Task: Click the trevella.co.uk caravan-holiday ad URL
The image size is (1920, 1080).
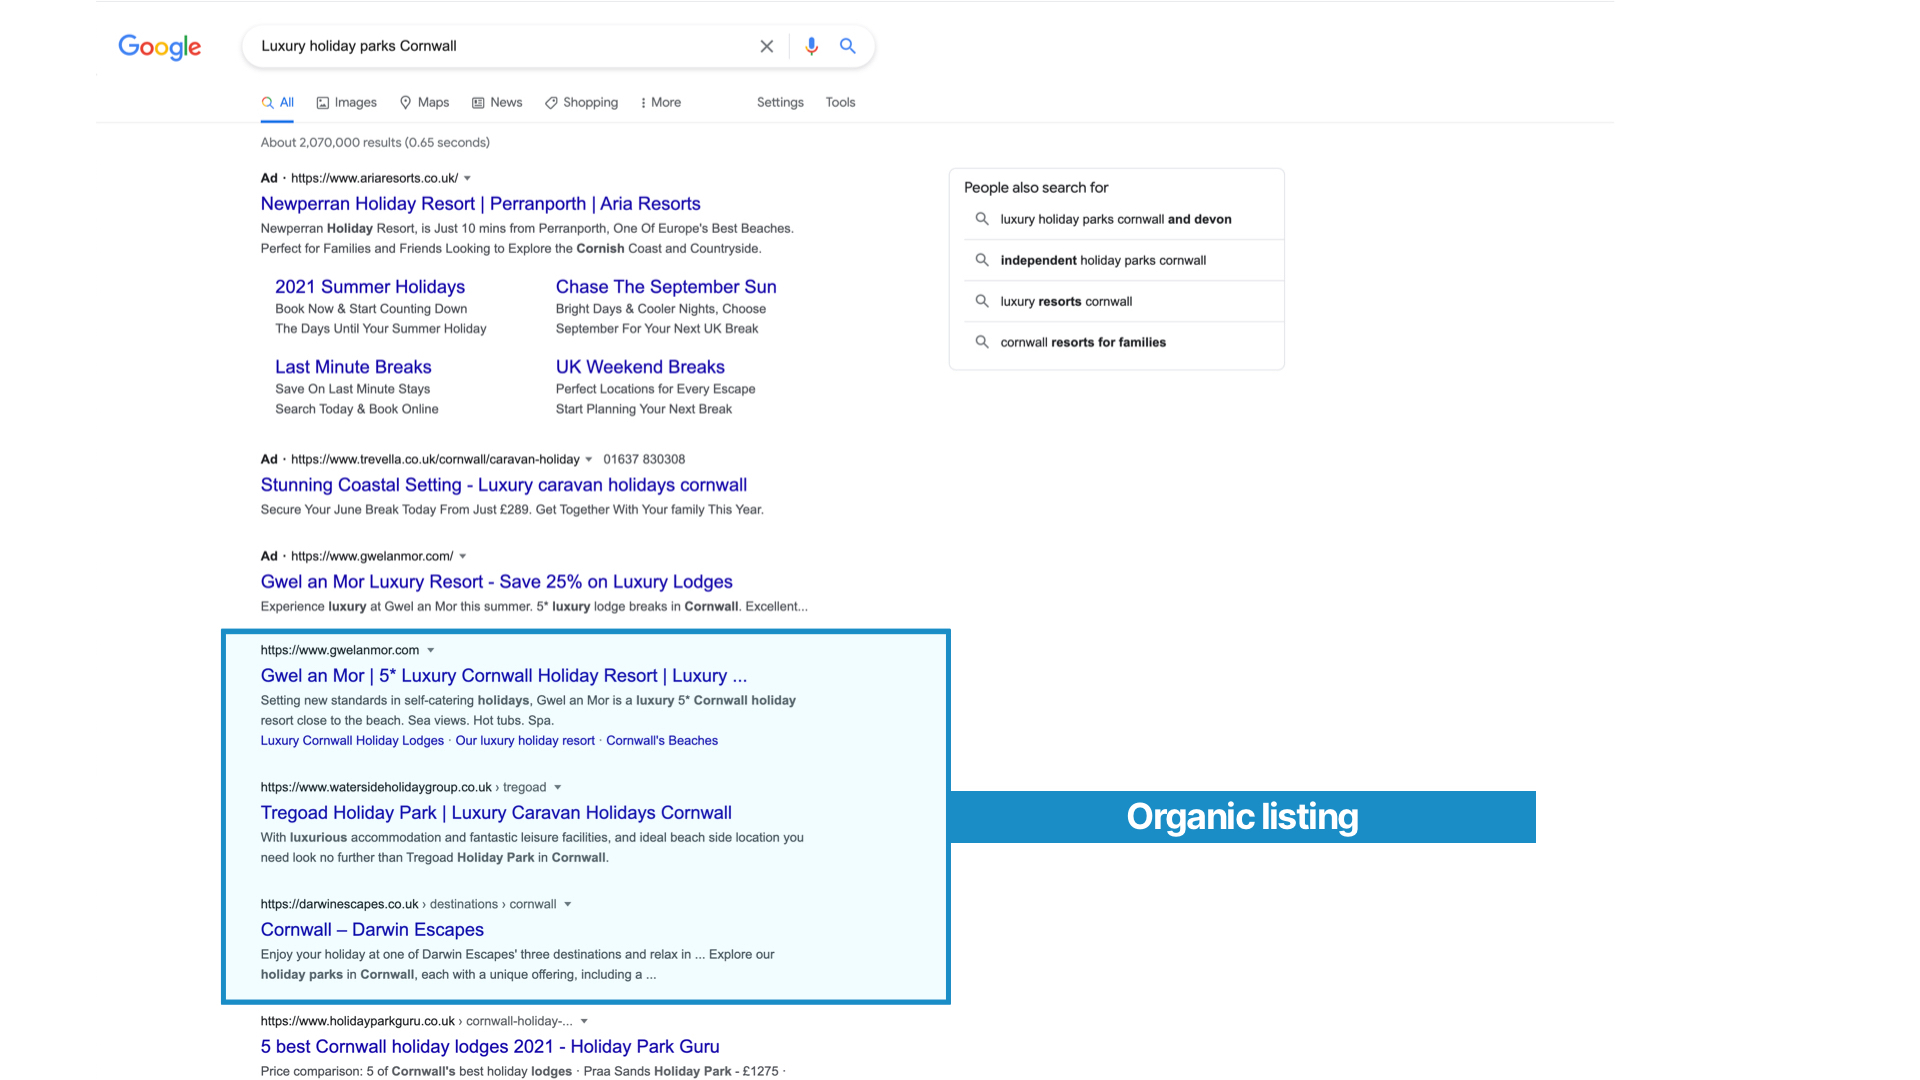Action: [x=435, y=459]
